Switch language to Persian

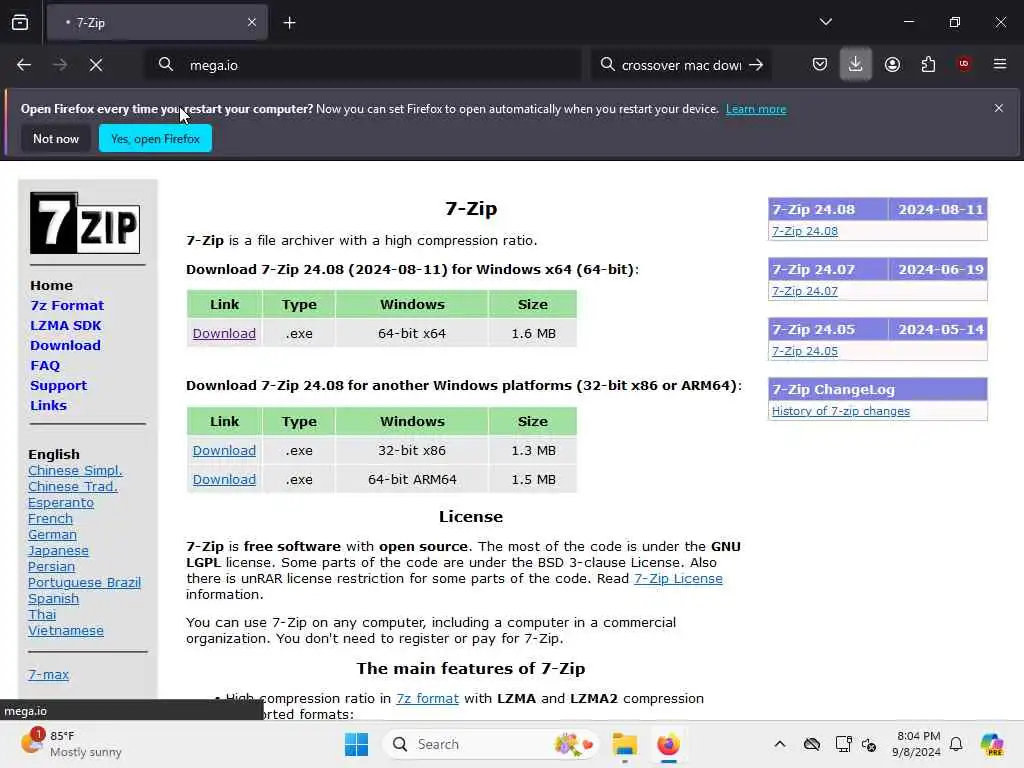(x=52, y=566)
